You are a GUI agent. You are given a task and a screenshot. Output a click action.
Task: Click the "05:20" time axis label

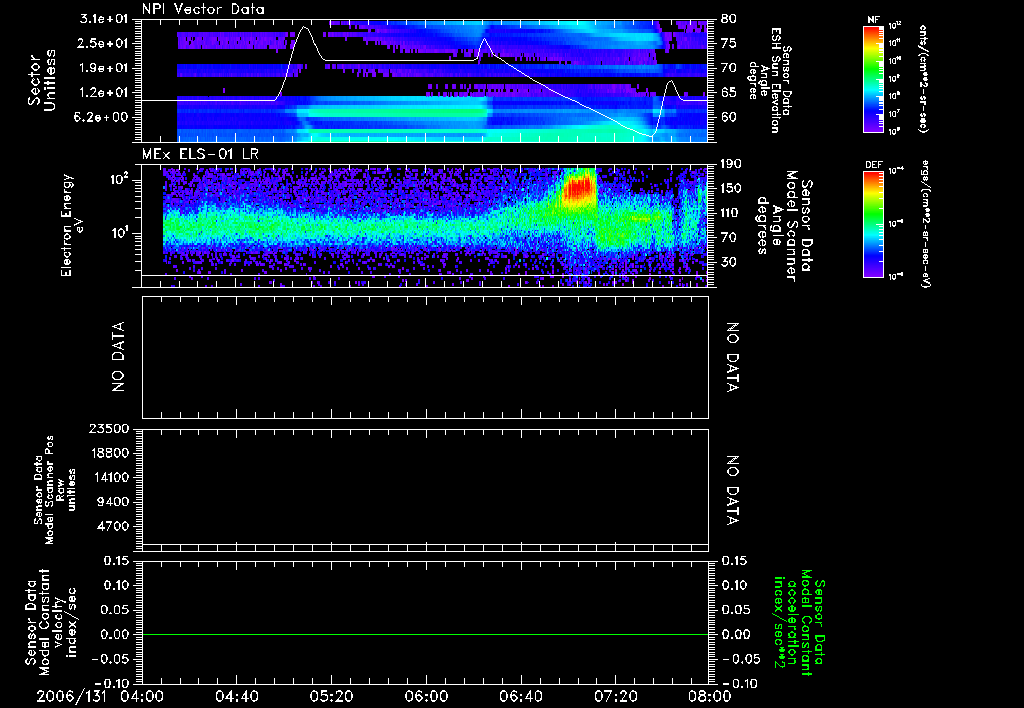(x=331, y=696)
